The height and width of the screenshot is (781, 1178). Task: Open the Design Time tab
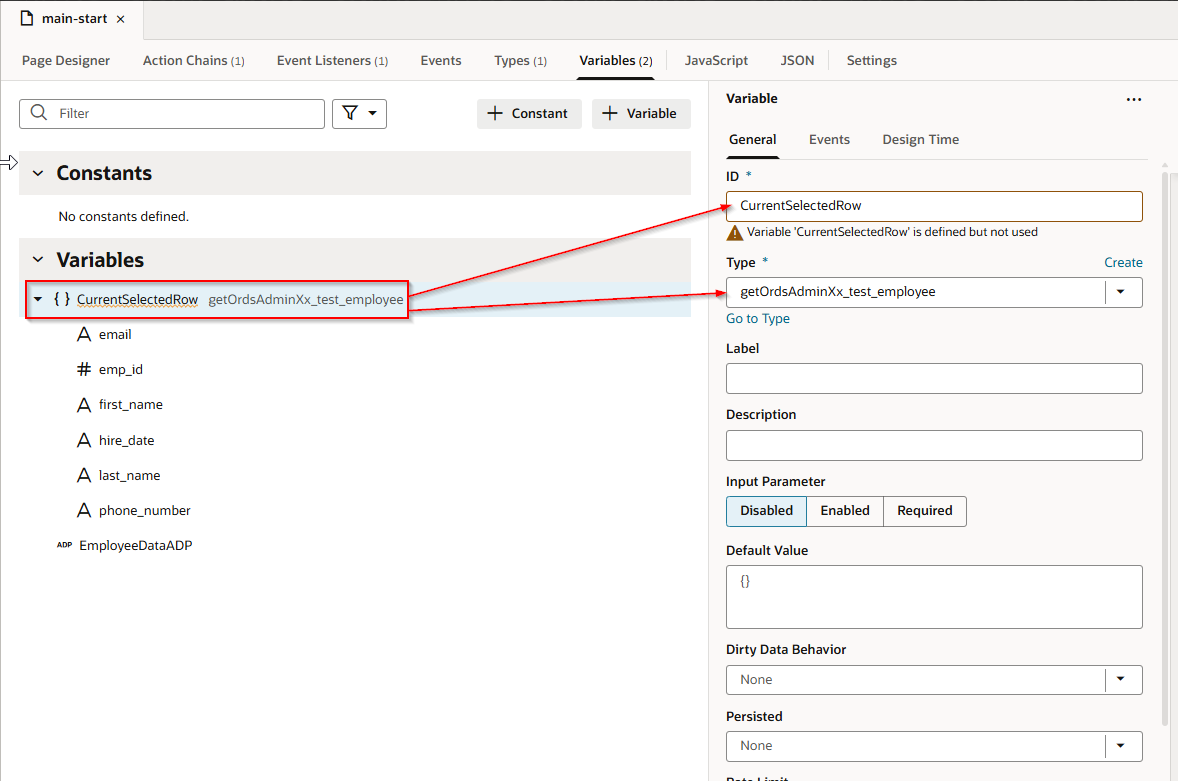point(920,140)
